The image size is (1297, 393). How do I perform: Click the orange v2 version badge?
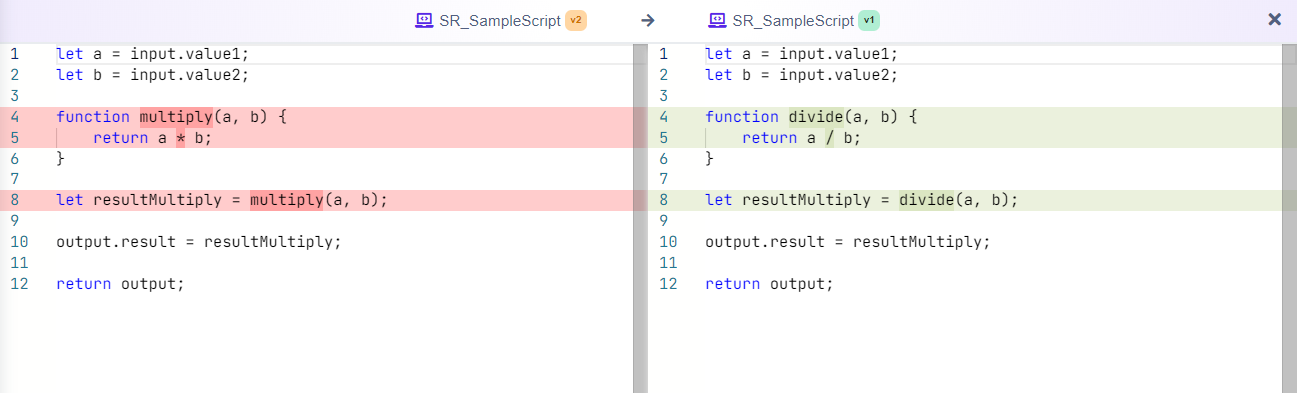point(575,20)
